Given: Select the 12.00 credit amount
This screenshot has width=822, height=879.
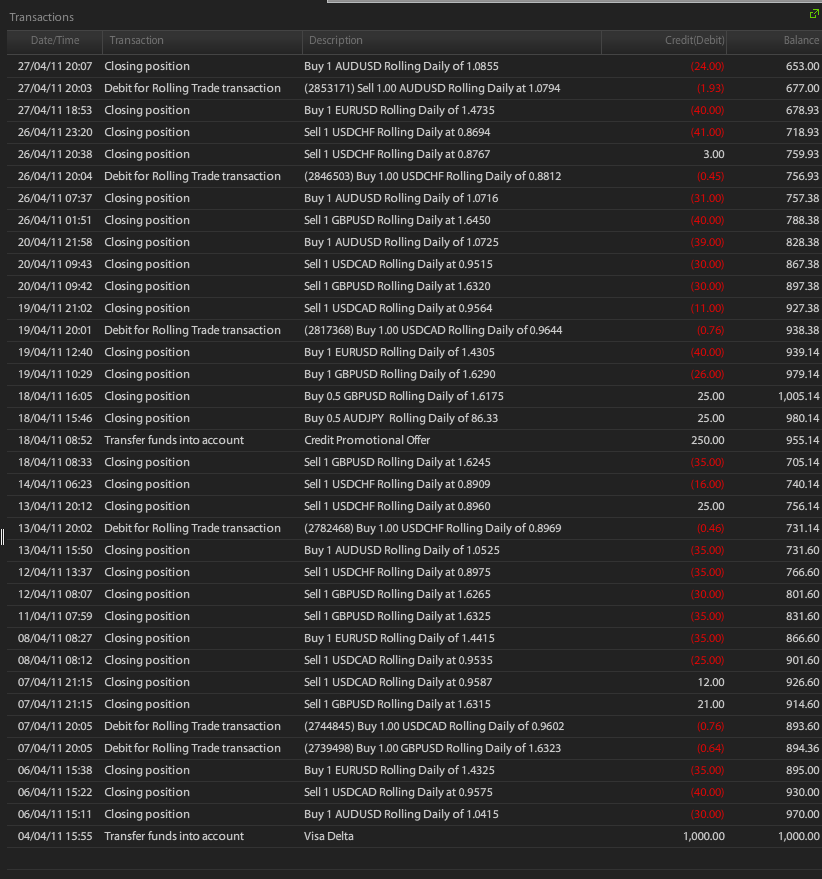Looking at the screenshot, I should (x=711, y=682).
